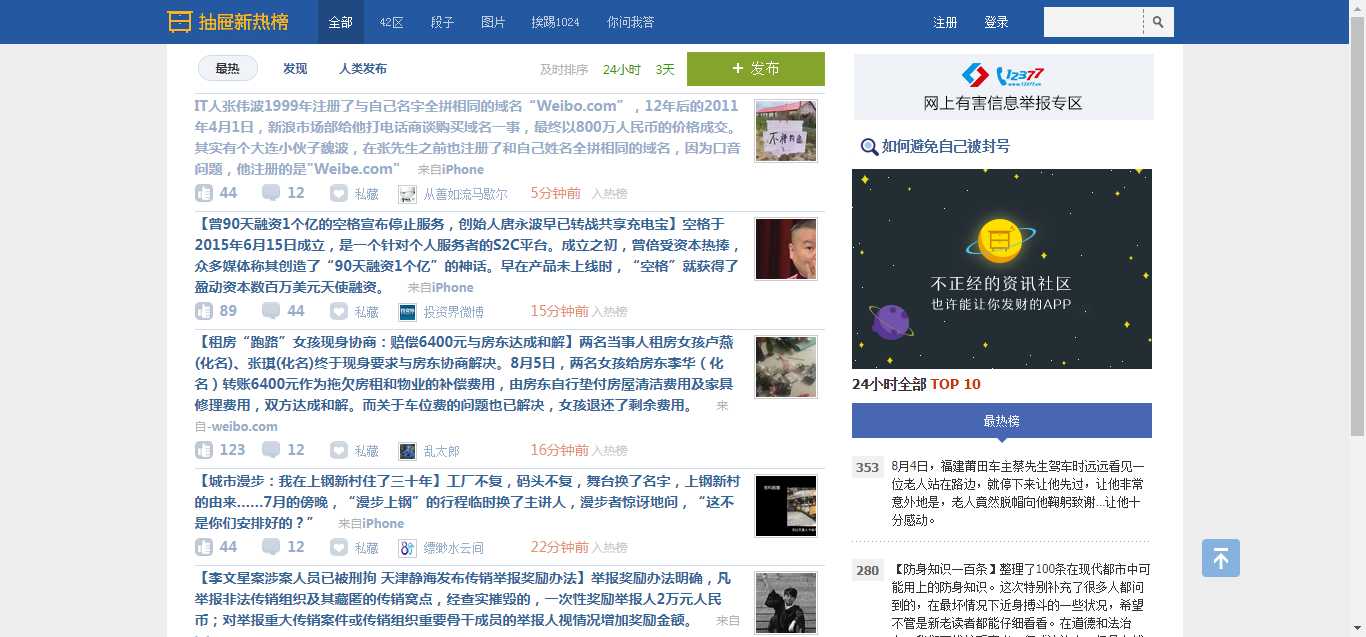Open the 42区 section

[392, 22]
